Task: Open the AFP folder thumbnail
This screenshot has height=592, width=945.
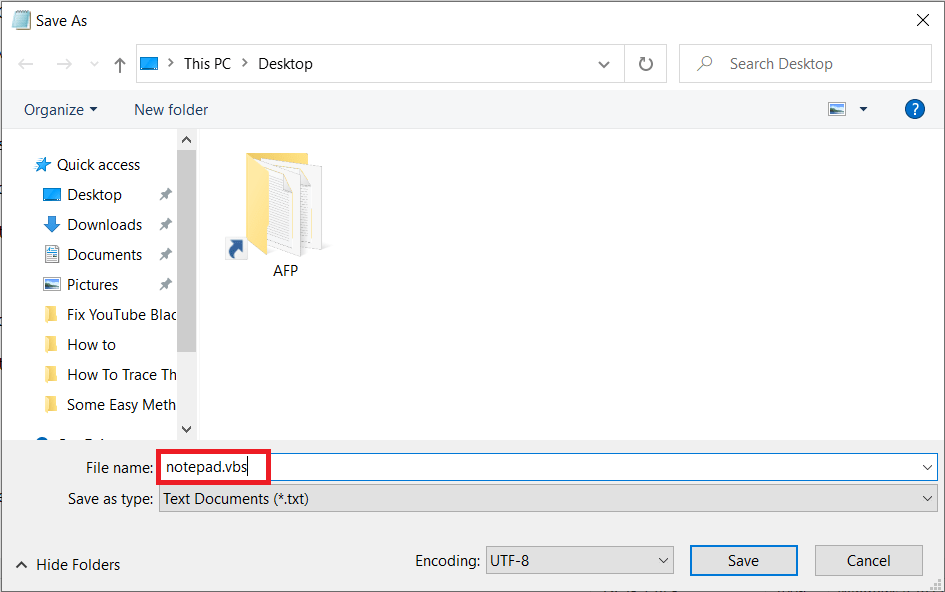Action: 285,207
